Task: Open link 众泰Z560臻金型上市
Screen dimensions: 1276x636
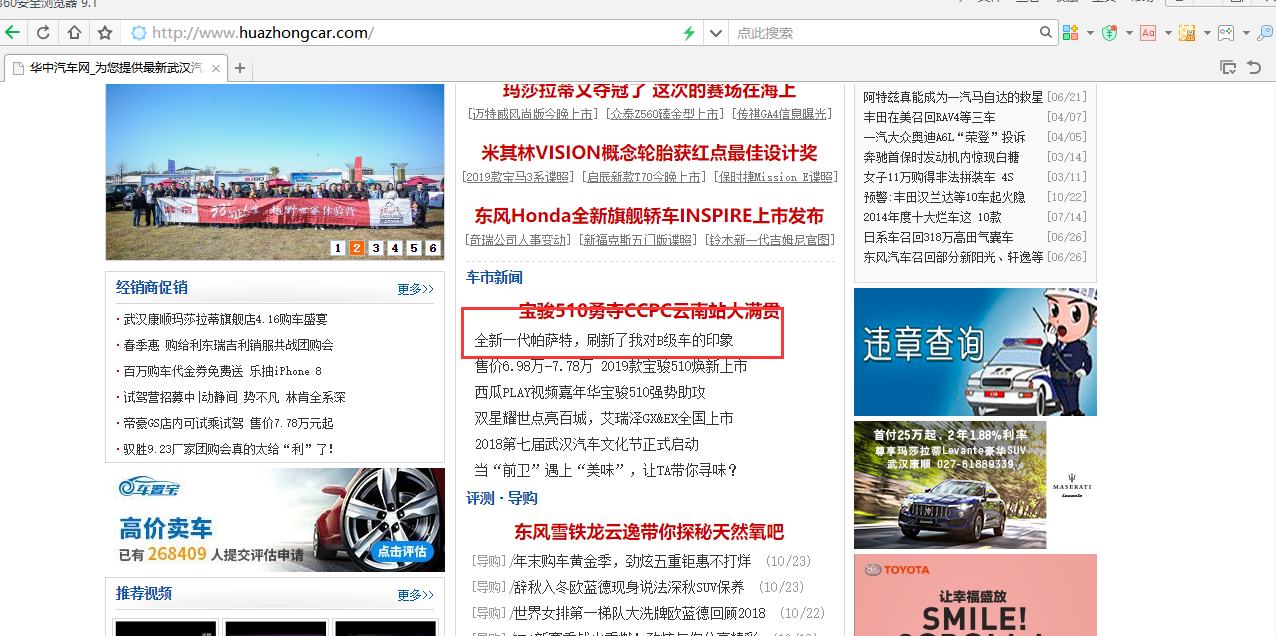Action: (665, 114)
